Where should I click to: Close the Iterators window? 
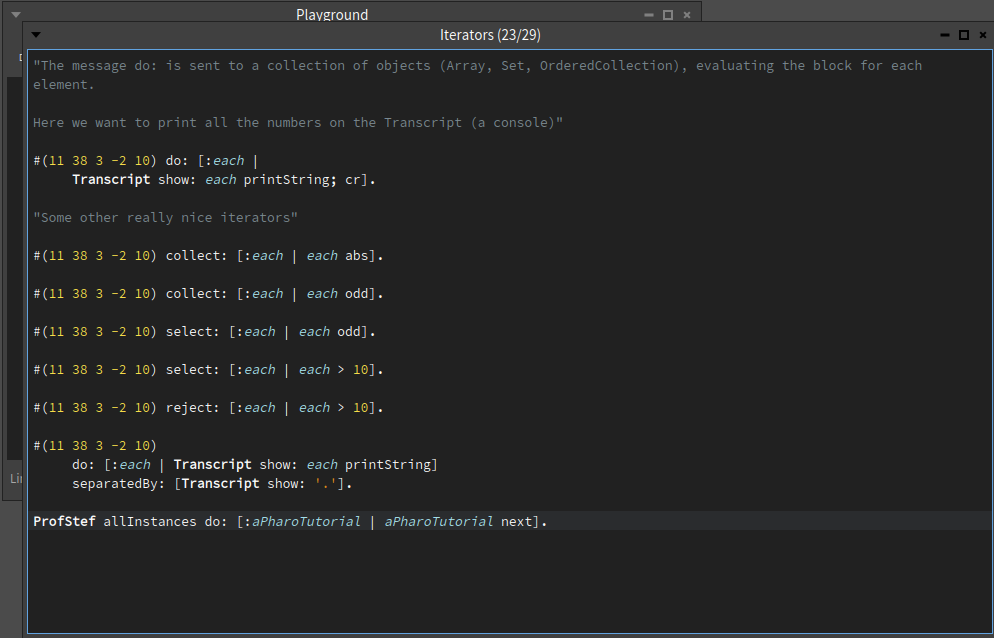(983, 35)
